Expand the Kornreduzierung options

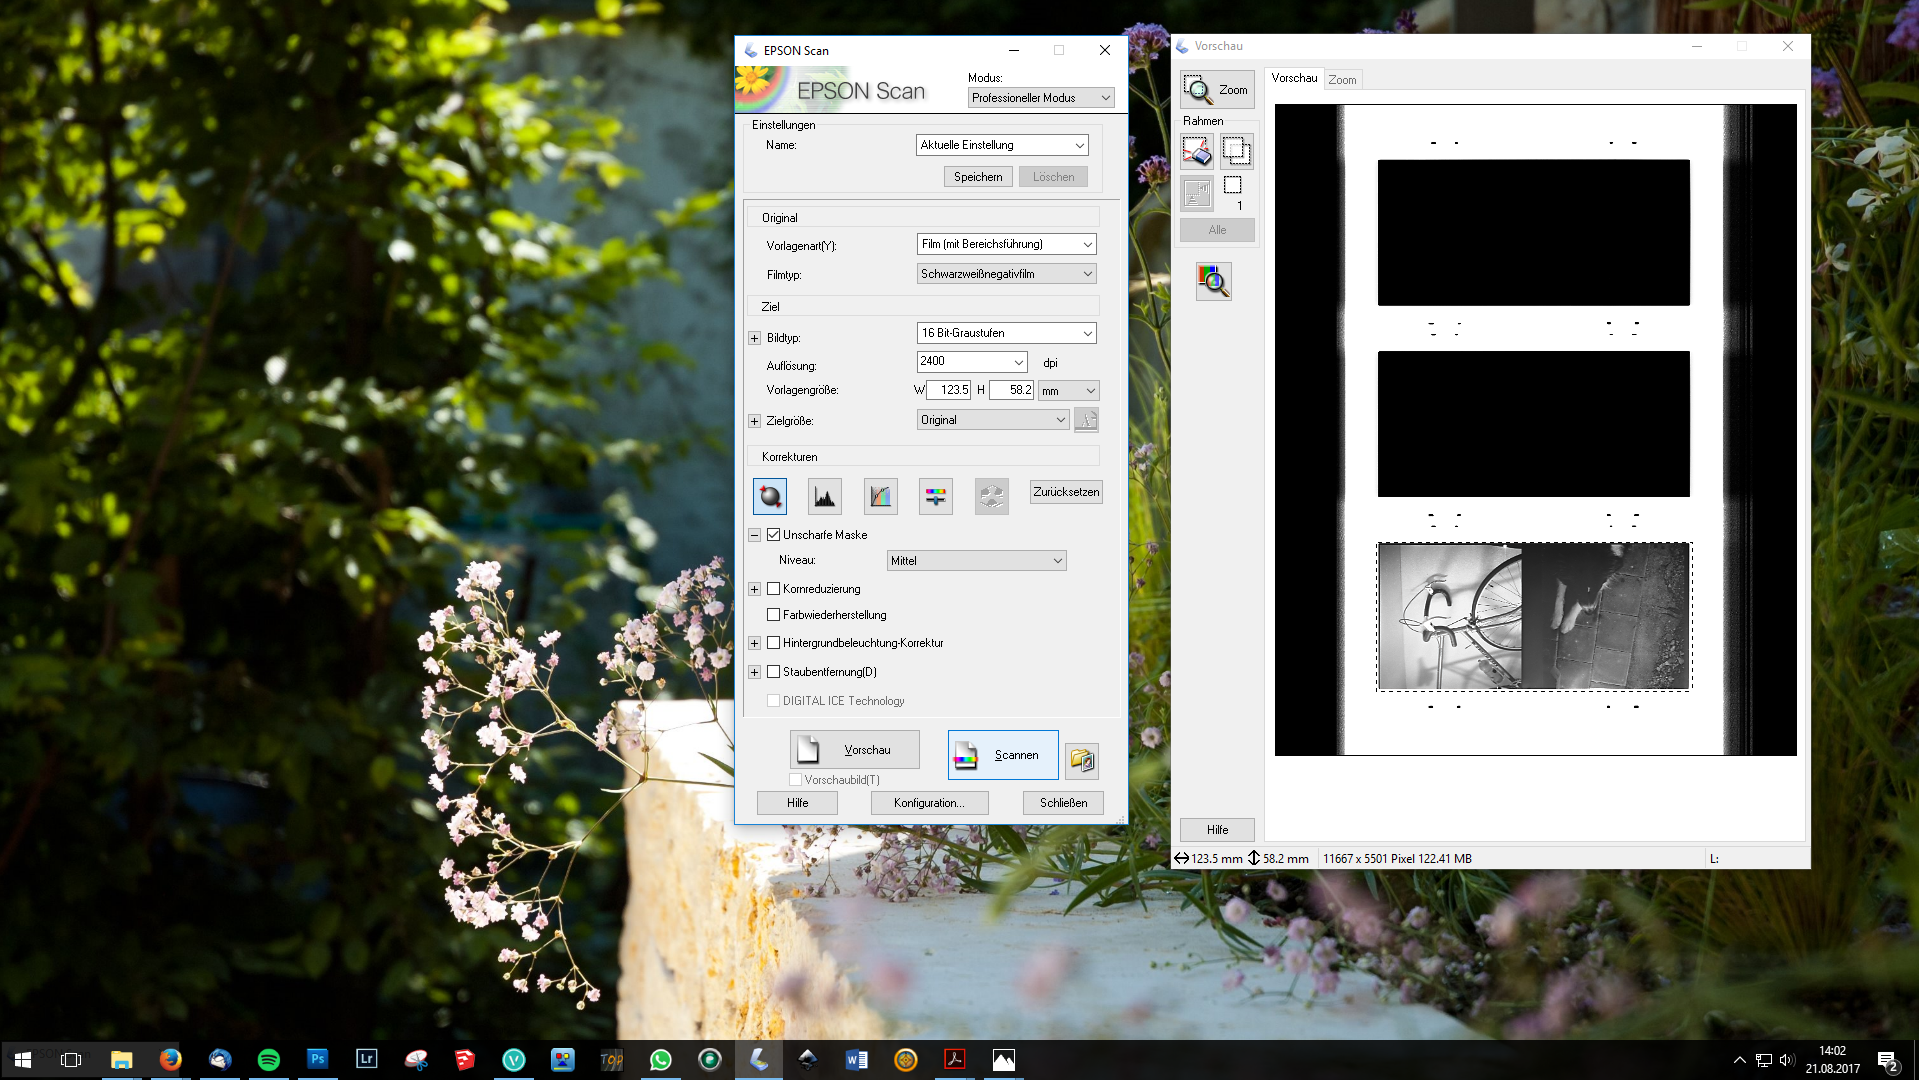755,590
